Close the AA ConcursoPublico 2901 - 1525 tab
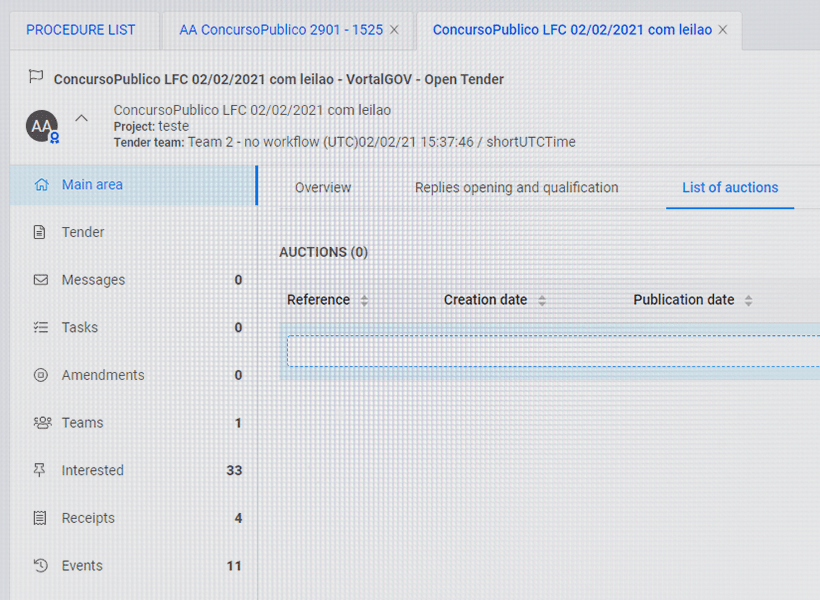This screenshot has height=600, width=820. [394, 30]
